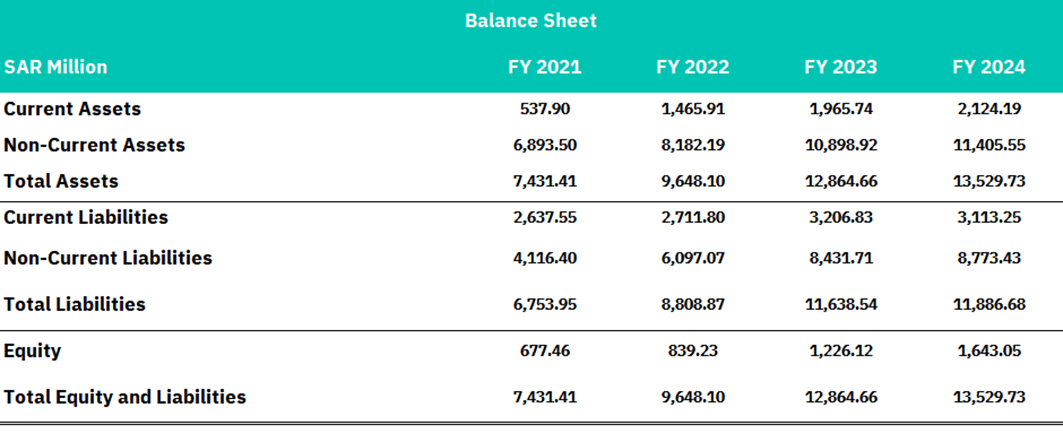This screenshot has height=442, width=1063.
Task: Select the Total Assets value 13,529.73
Action: pyautogui.click(x=989, y=182)
